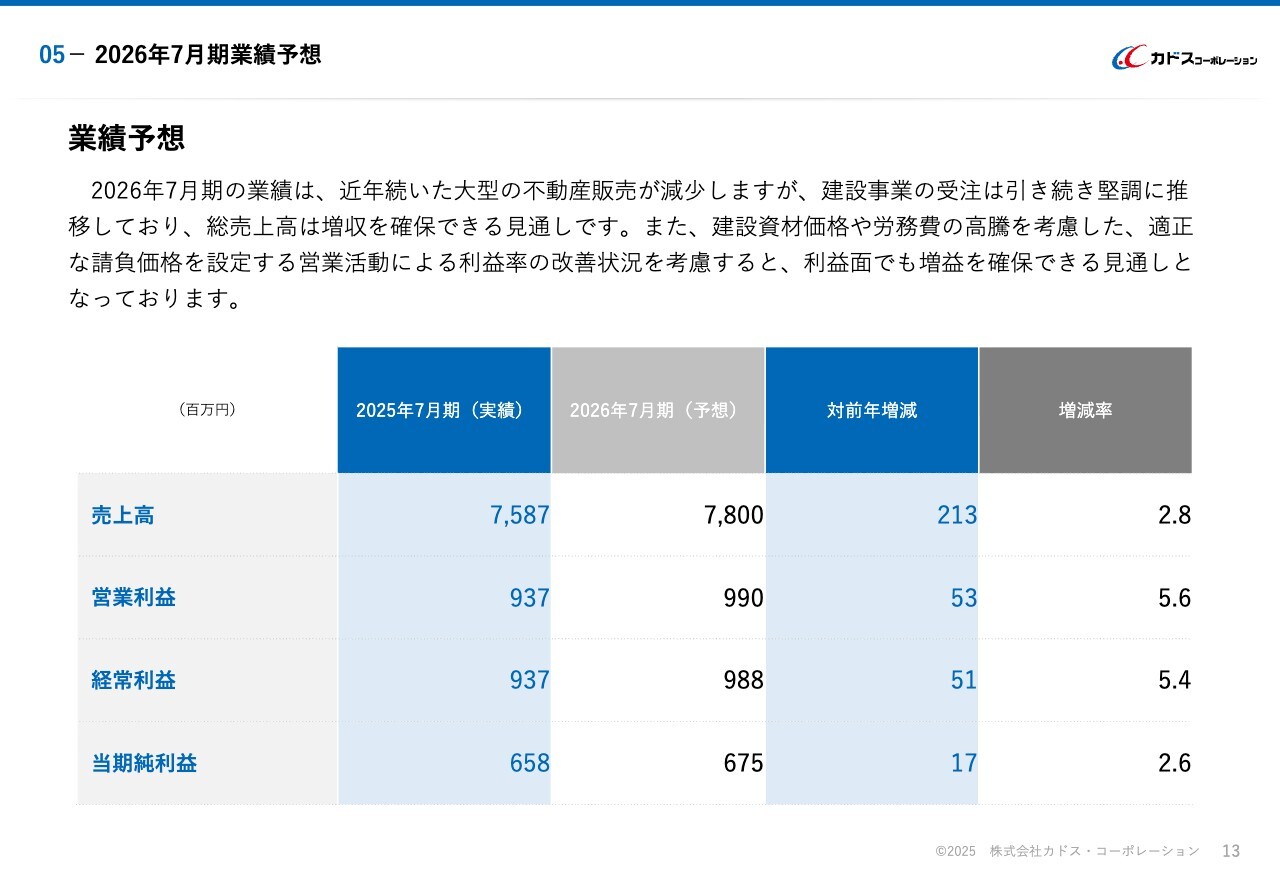
Task: Select the 売上高 row label
Action: click(123, 515)
